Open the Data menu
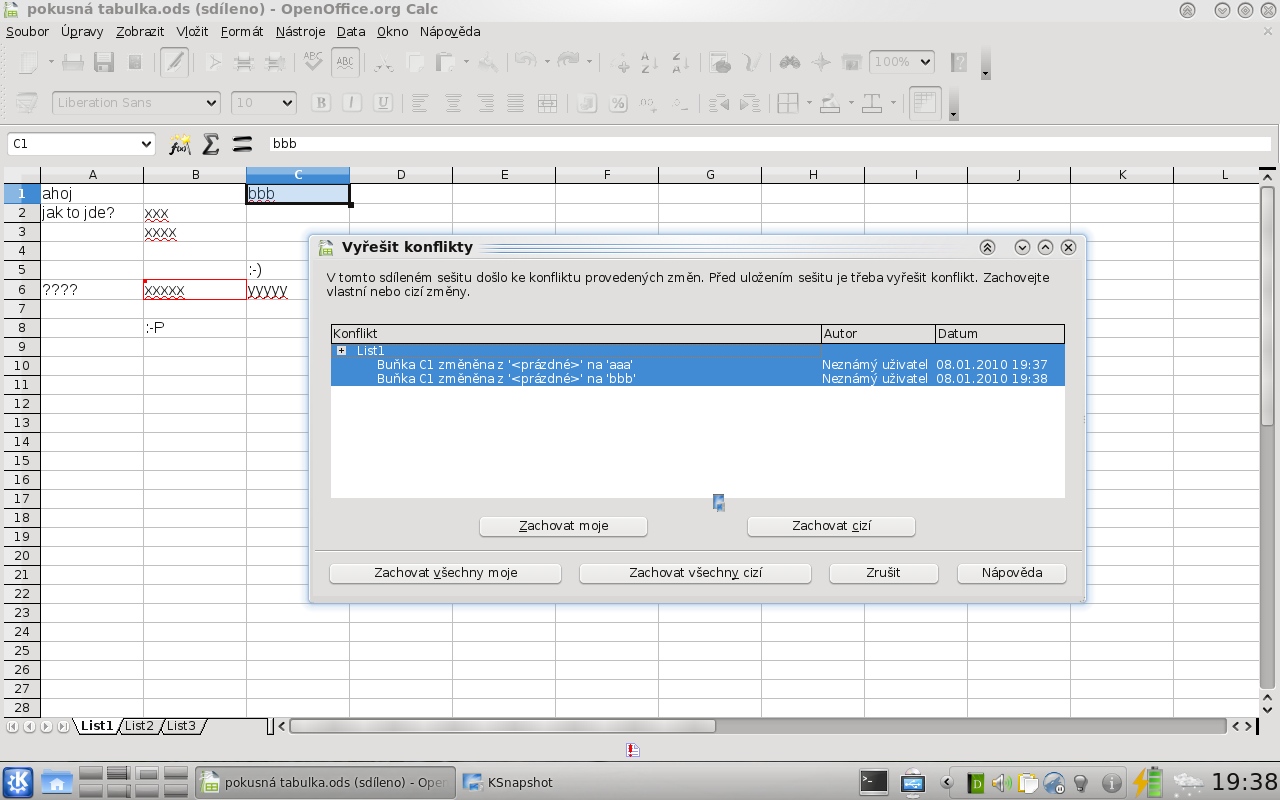The height and width of the screenshot is (800, 1280). pos(351,31)
